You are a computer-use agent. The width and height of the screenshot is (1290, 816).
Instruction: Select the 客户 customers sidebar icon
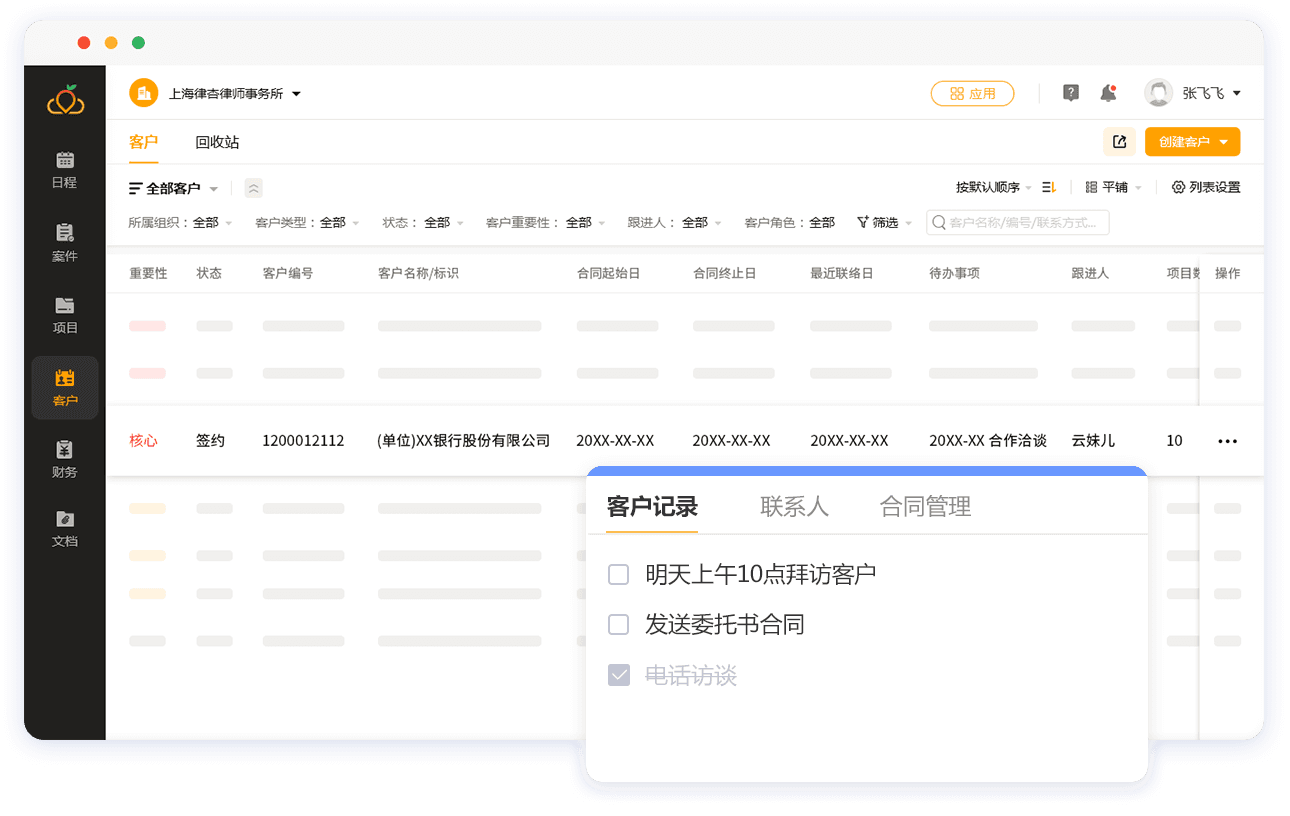[65, 377]
